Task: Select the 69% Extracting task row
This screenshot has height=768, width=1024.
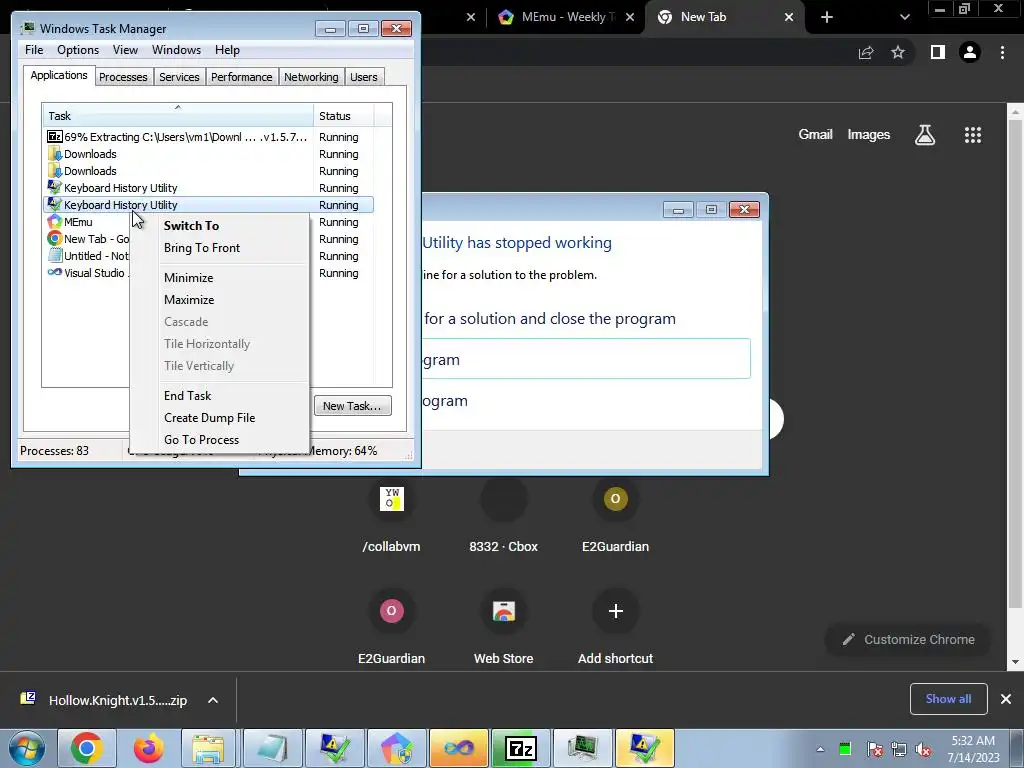Action: pyautogui.click(x=208, y=137)
